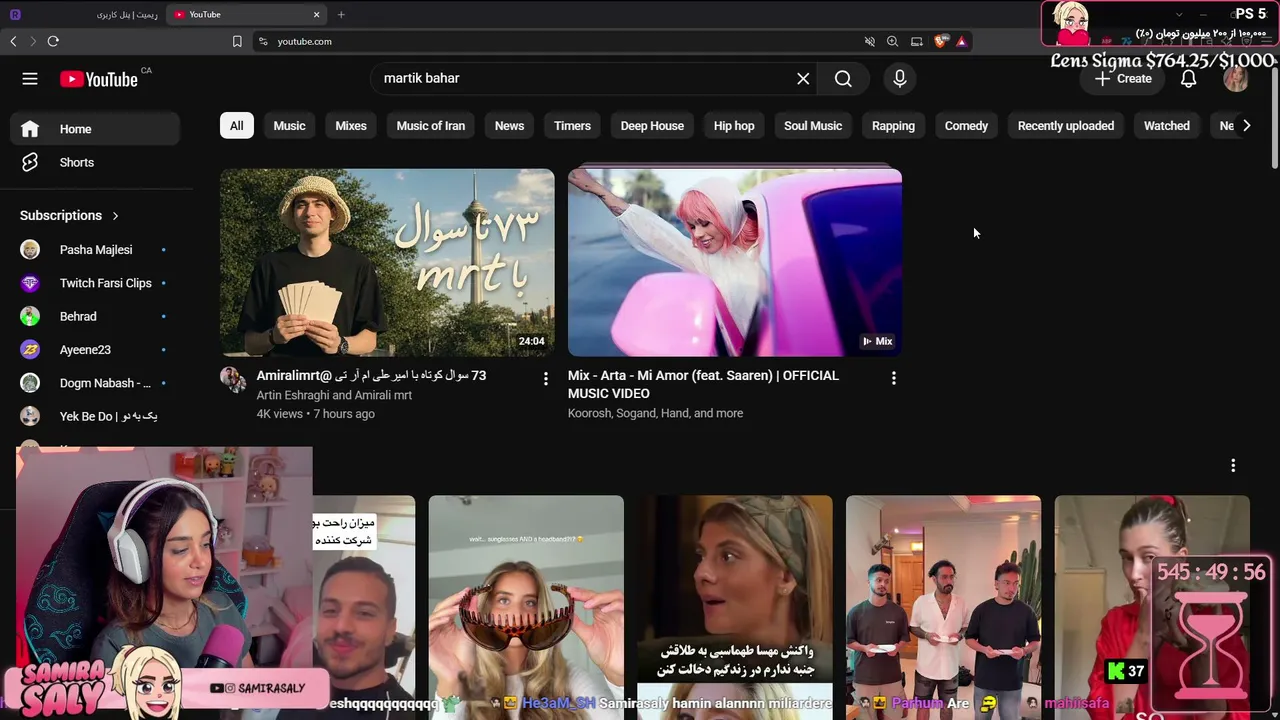Select the Soul Music filter chip

(813, 126)
